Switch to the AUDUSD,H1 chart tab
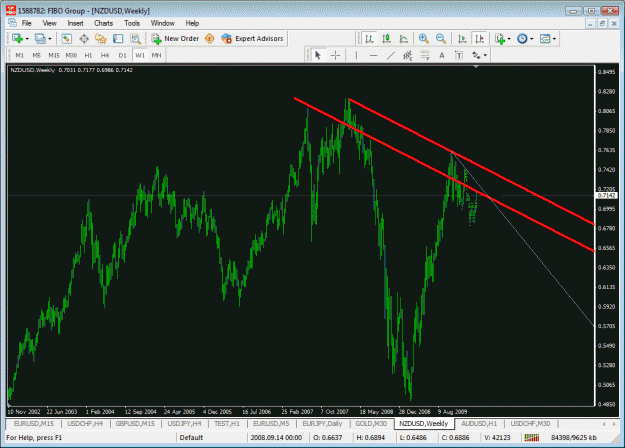Viewport: 625px width, 448px height. 479,424
